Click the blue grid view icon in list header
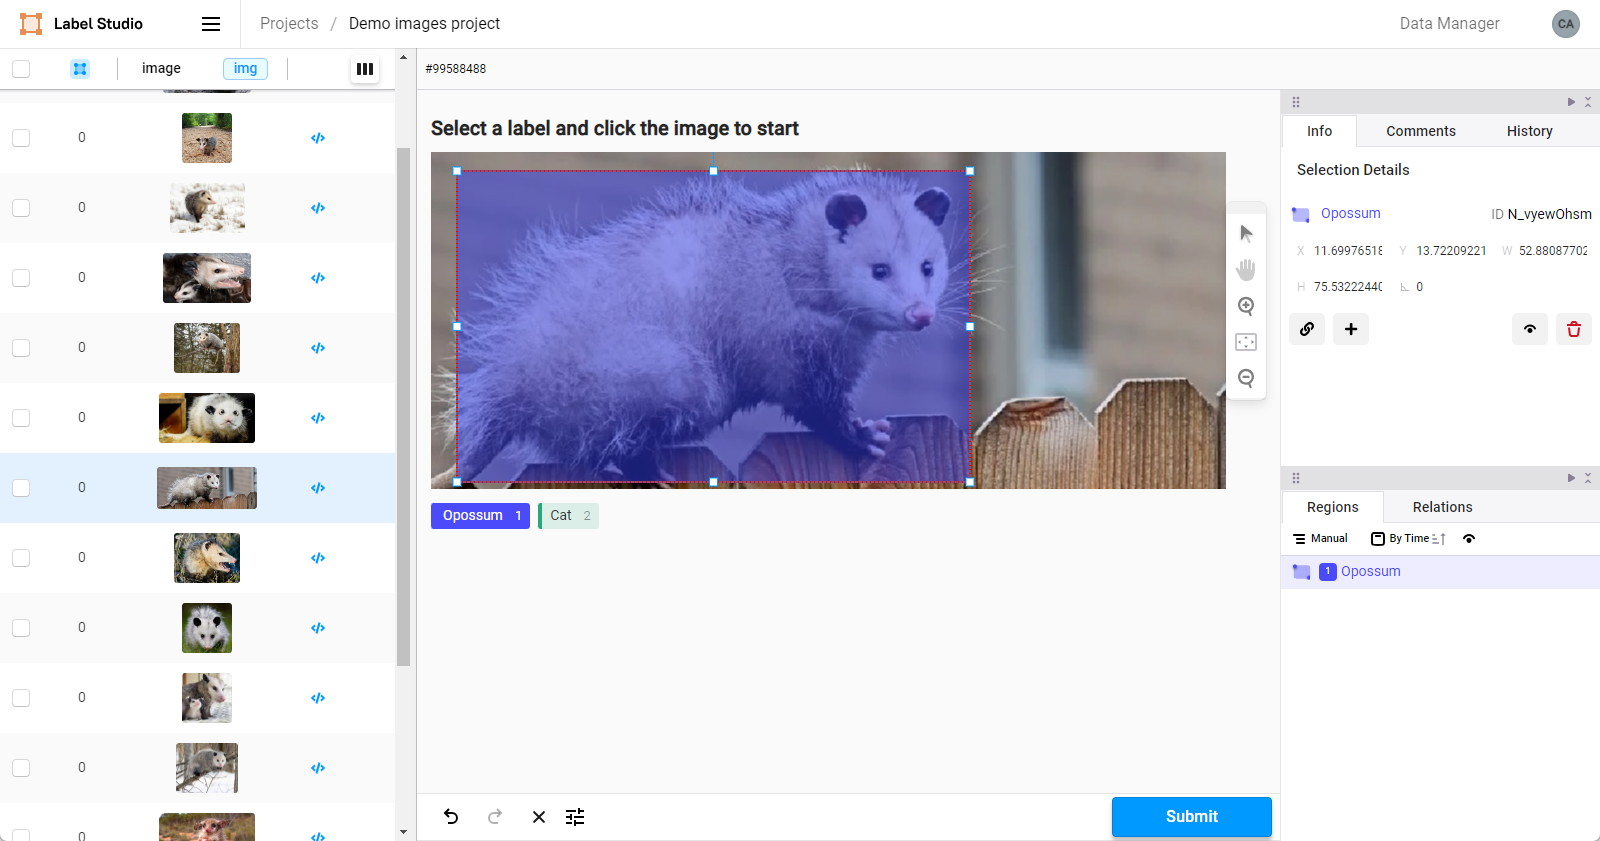Image resolution: width=1600 pixels, height=841 pixels. pyautogui.click(x=80, y=69)
